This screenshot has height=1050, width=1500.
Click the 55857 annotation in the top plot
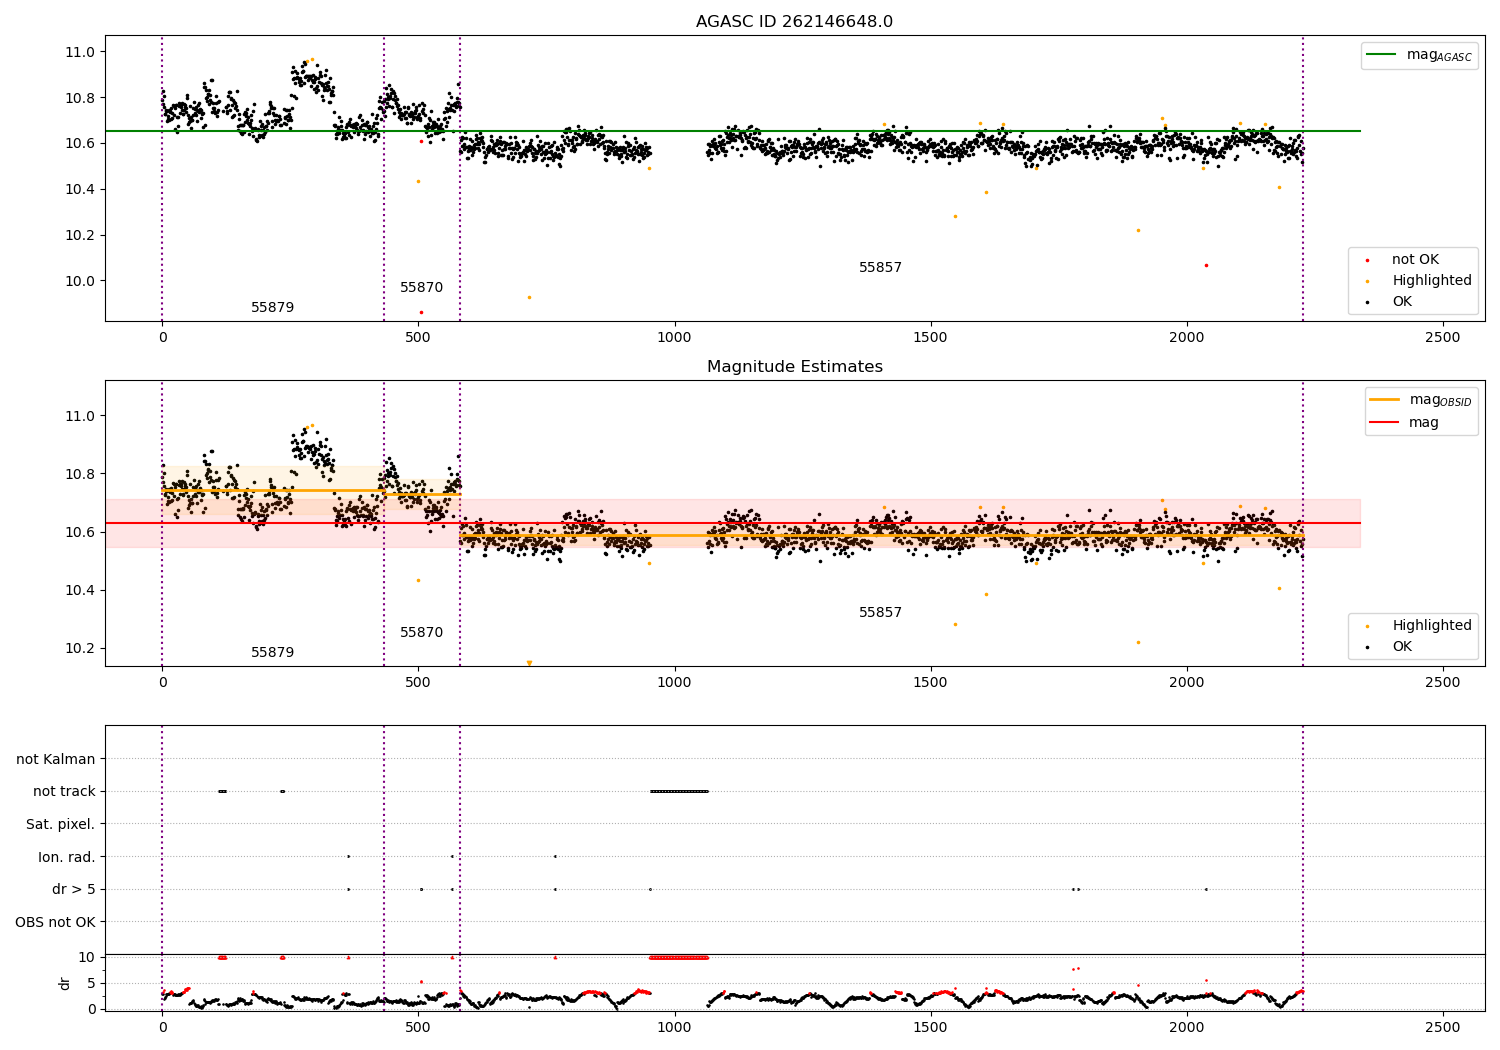(880, 268)
